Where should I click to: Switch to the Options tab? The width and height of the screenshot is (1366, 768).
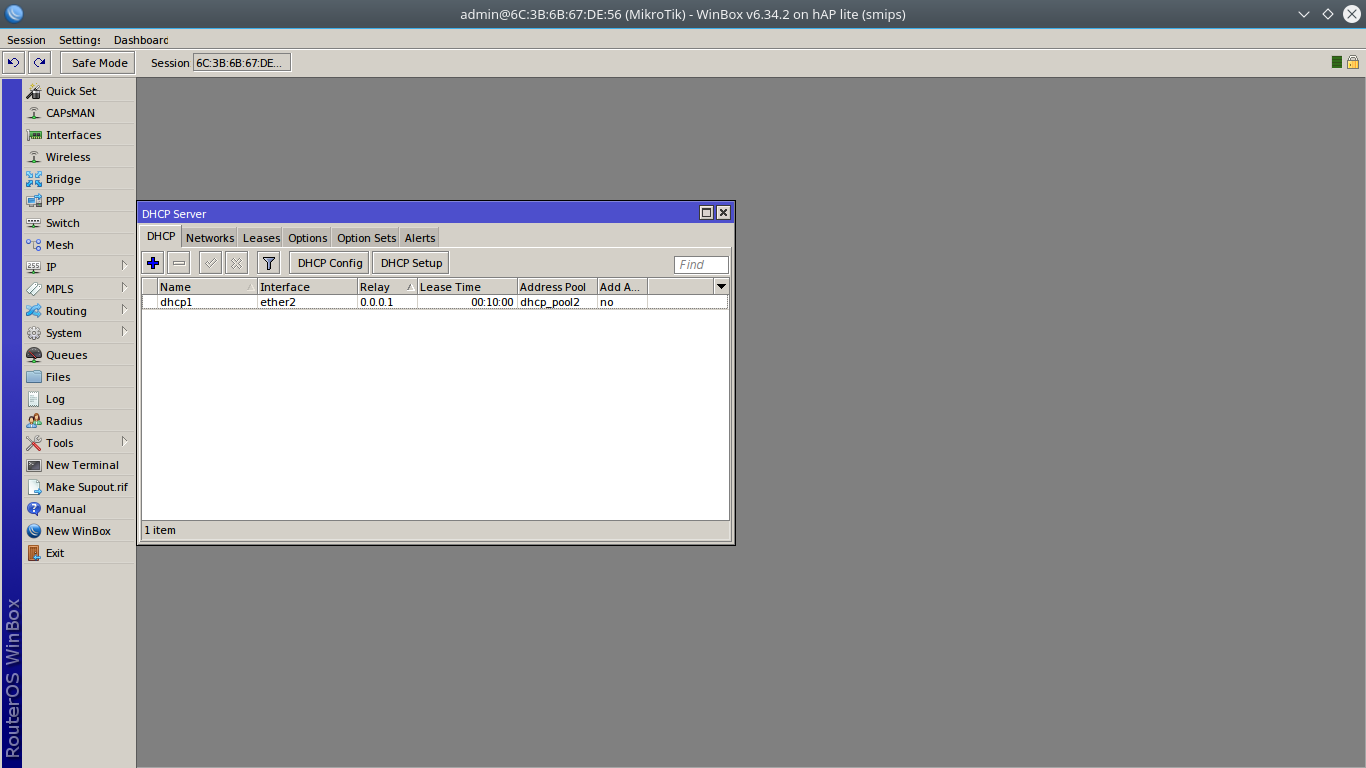click(307, 238)
